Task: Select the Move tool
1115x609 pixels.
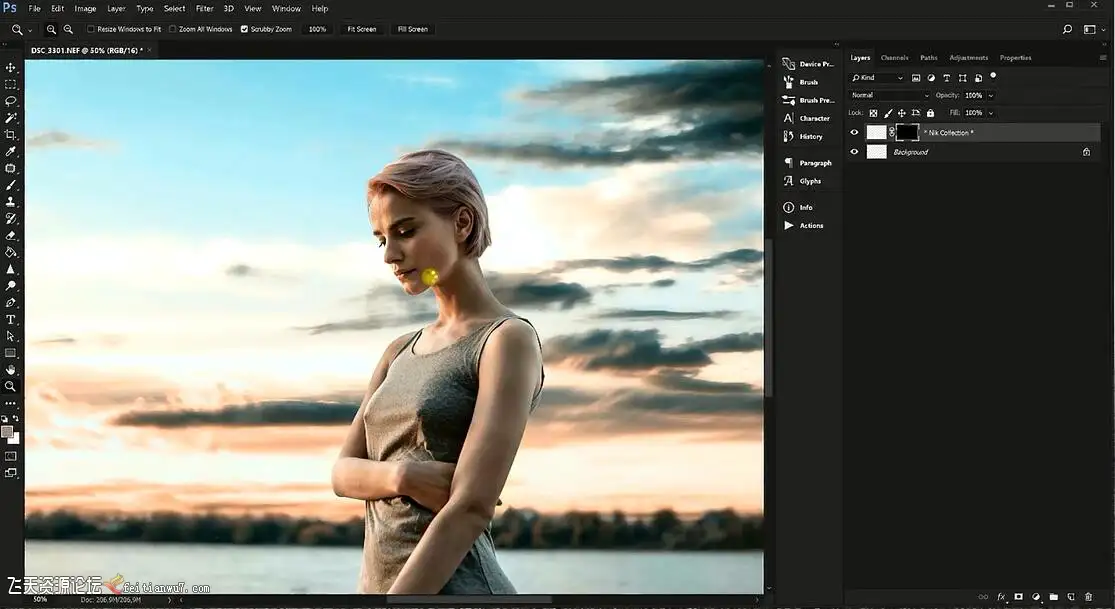Action: click(x=11, y=67)
